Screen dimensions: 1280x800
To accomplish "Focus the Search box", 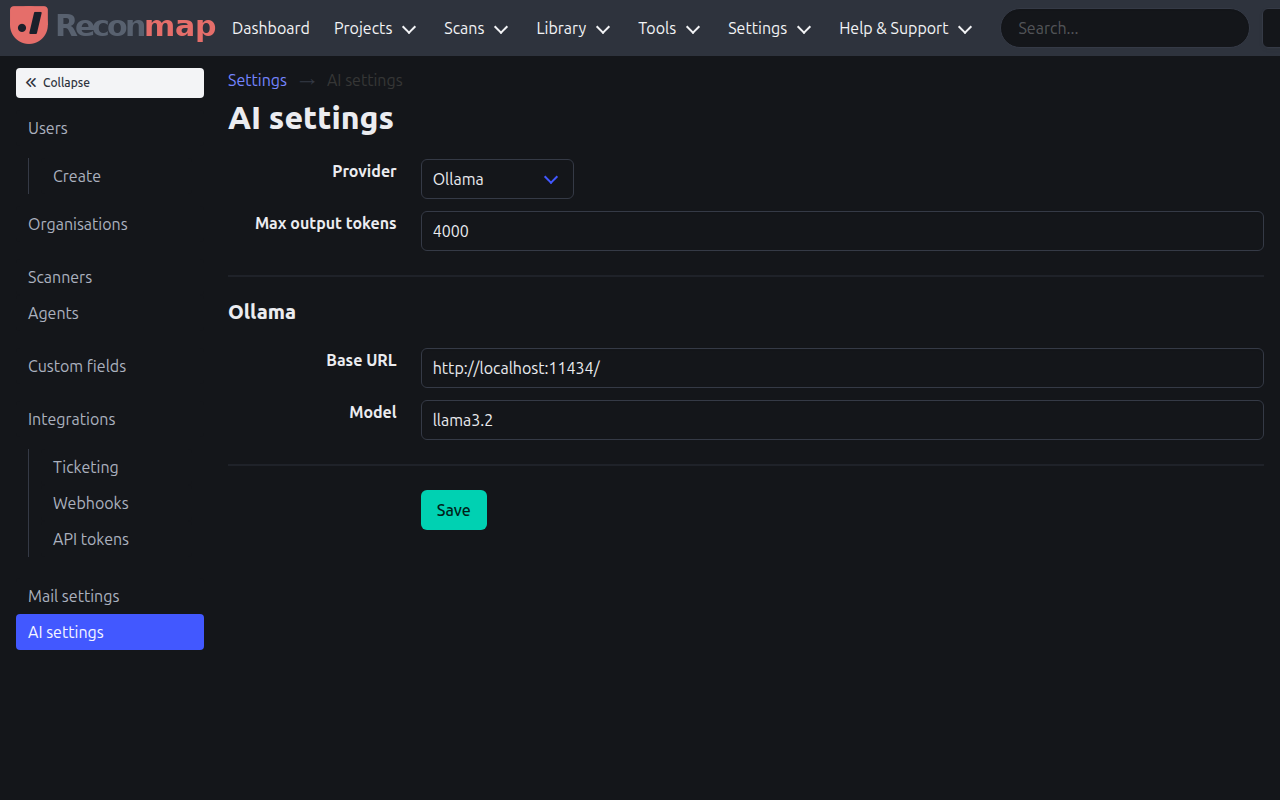I will coord(1123,28).
